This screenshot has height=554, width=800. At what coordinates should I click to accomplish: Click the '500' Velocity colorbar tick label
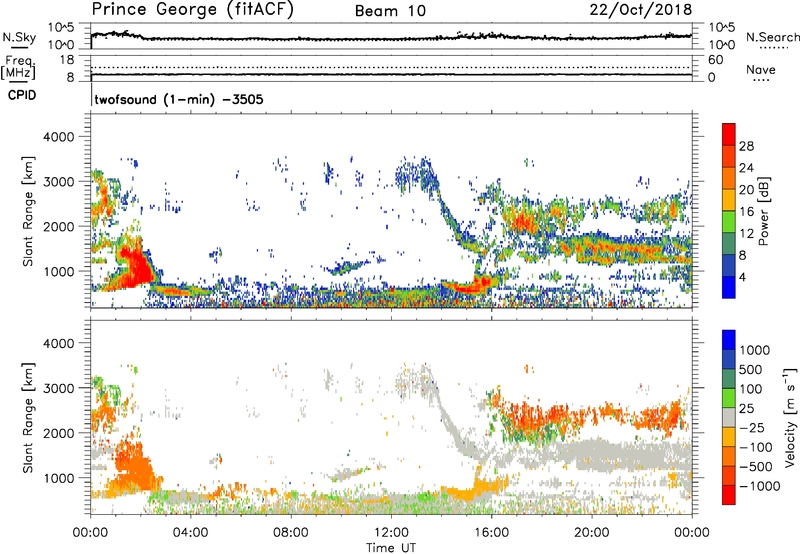pyautogui.click(x=752, y=369)
